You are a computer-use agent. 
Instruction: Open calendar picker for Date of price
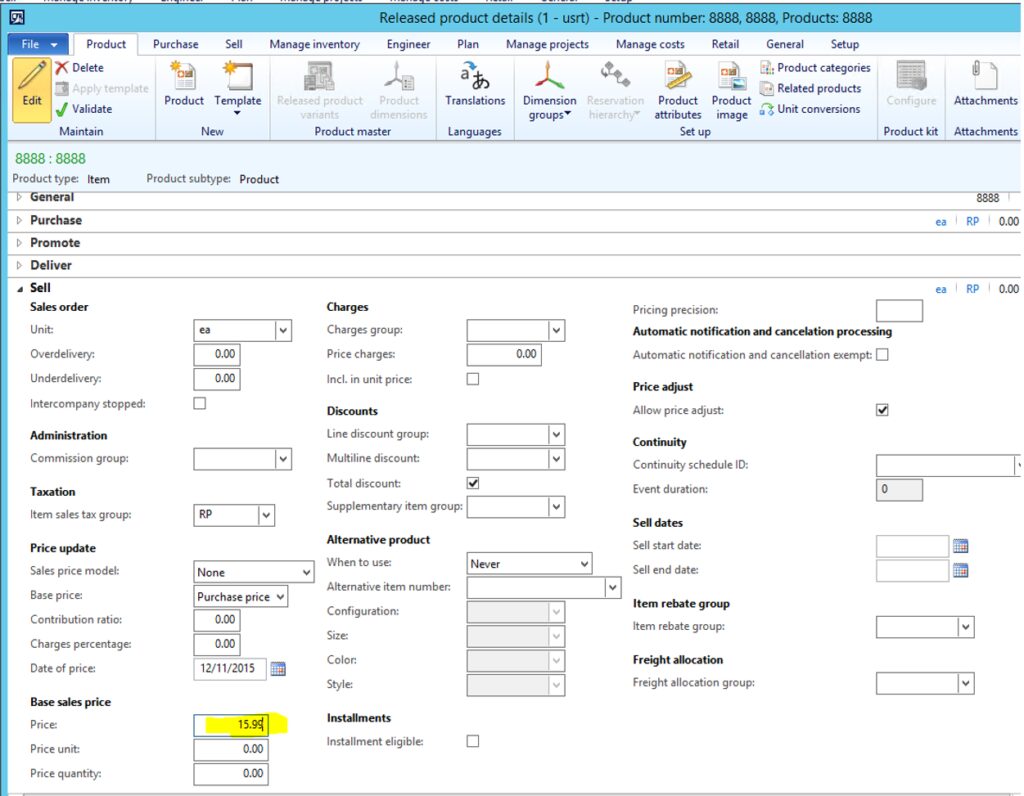tap(279, 669)
